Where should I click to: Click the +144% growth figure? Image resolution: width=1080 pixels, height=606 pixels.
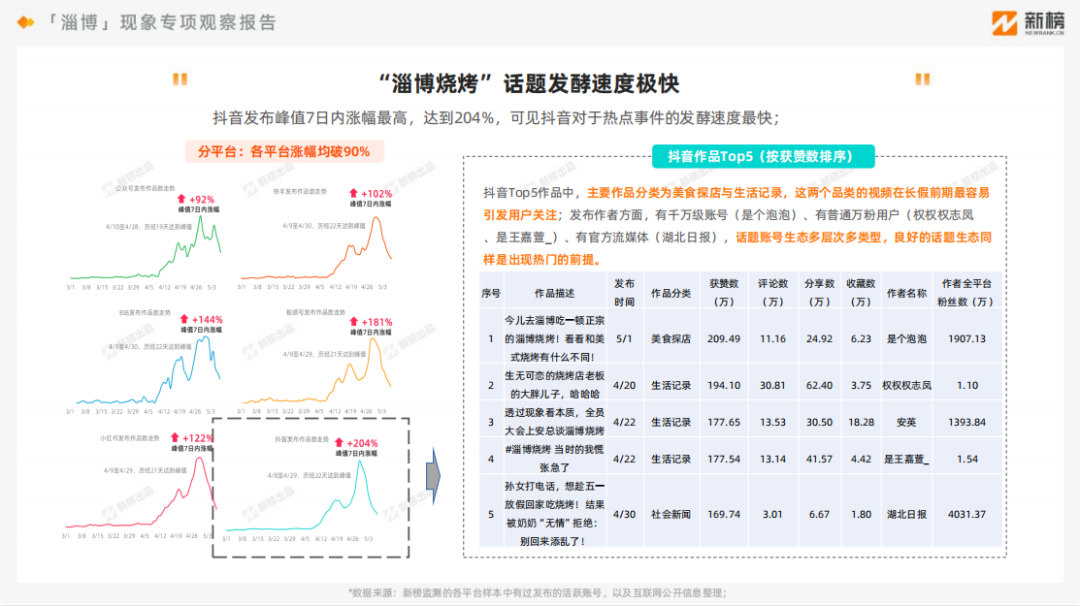[x=207, y=320]
